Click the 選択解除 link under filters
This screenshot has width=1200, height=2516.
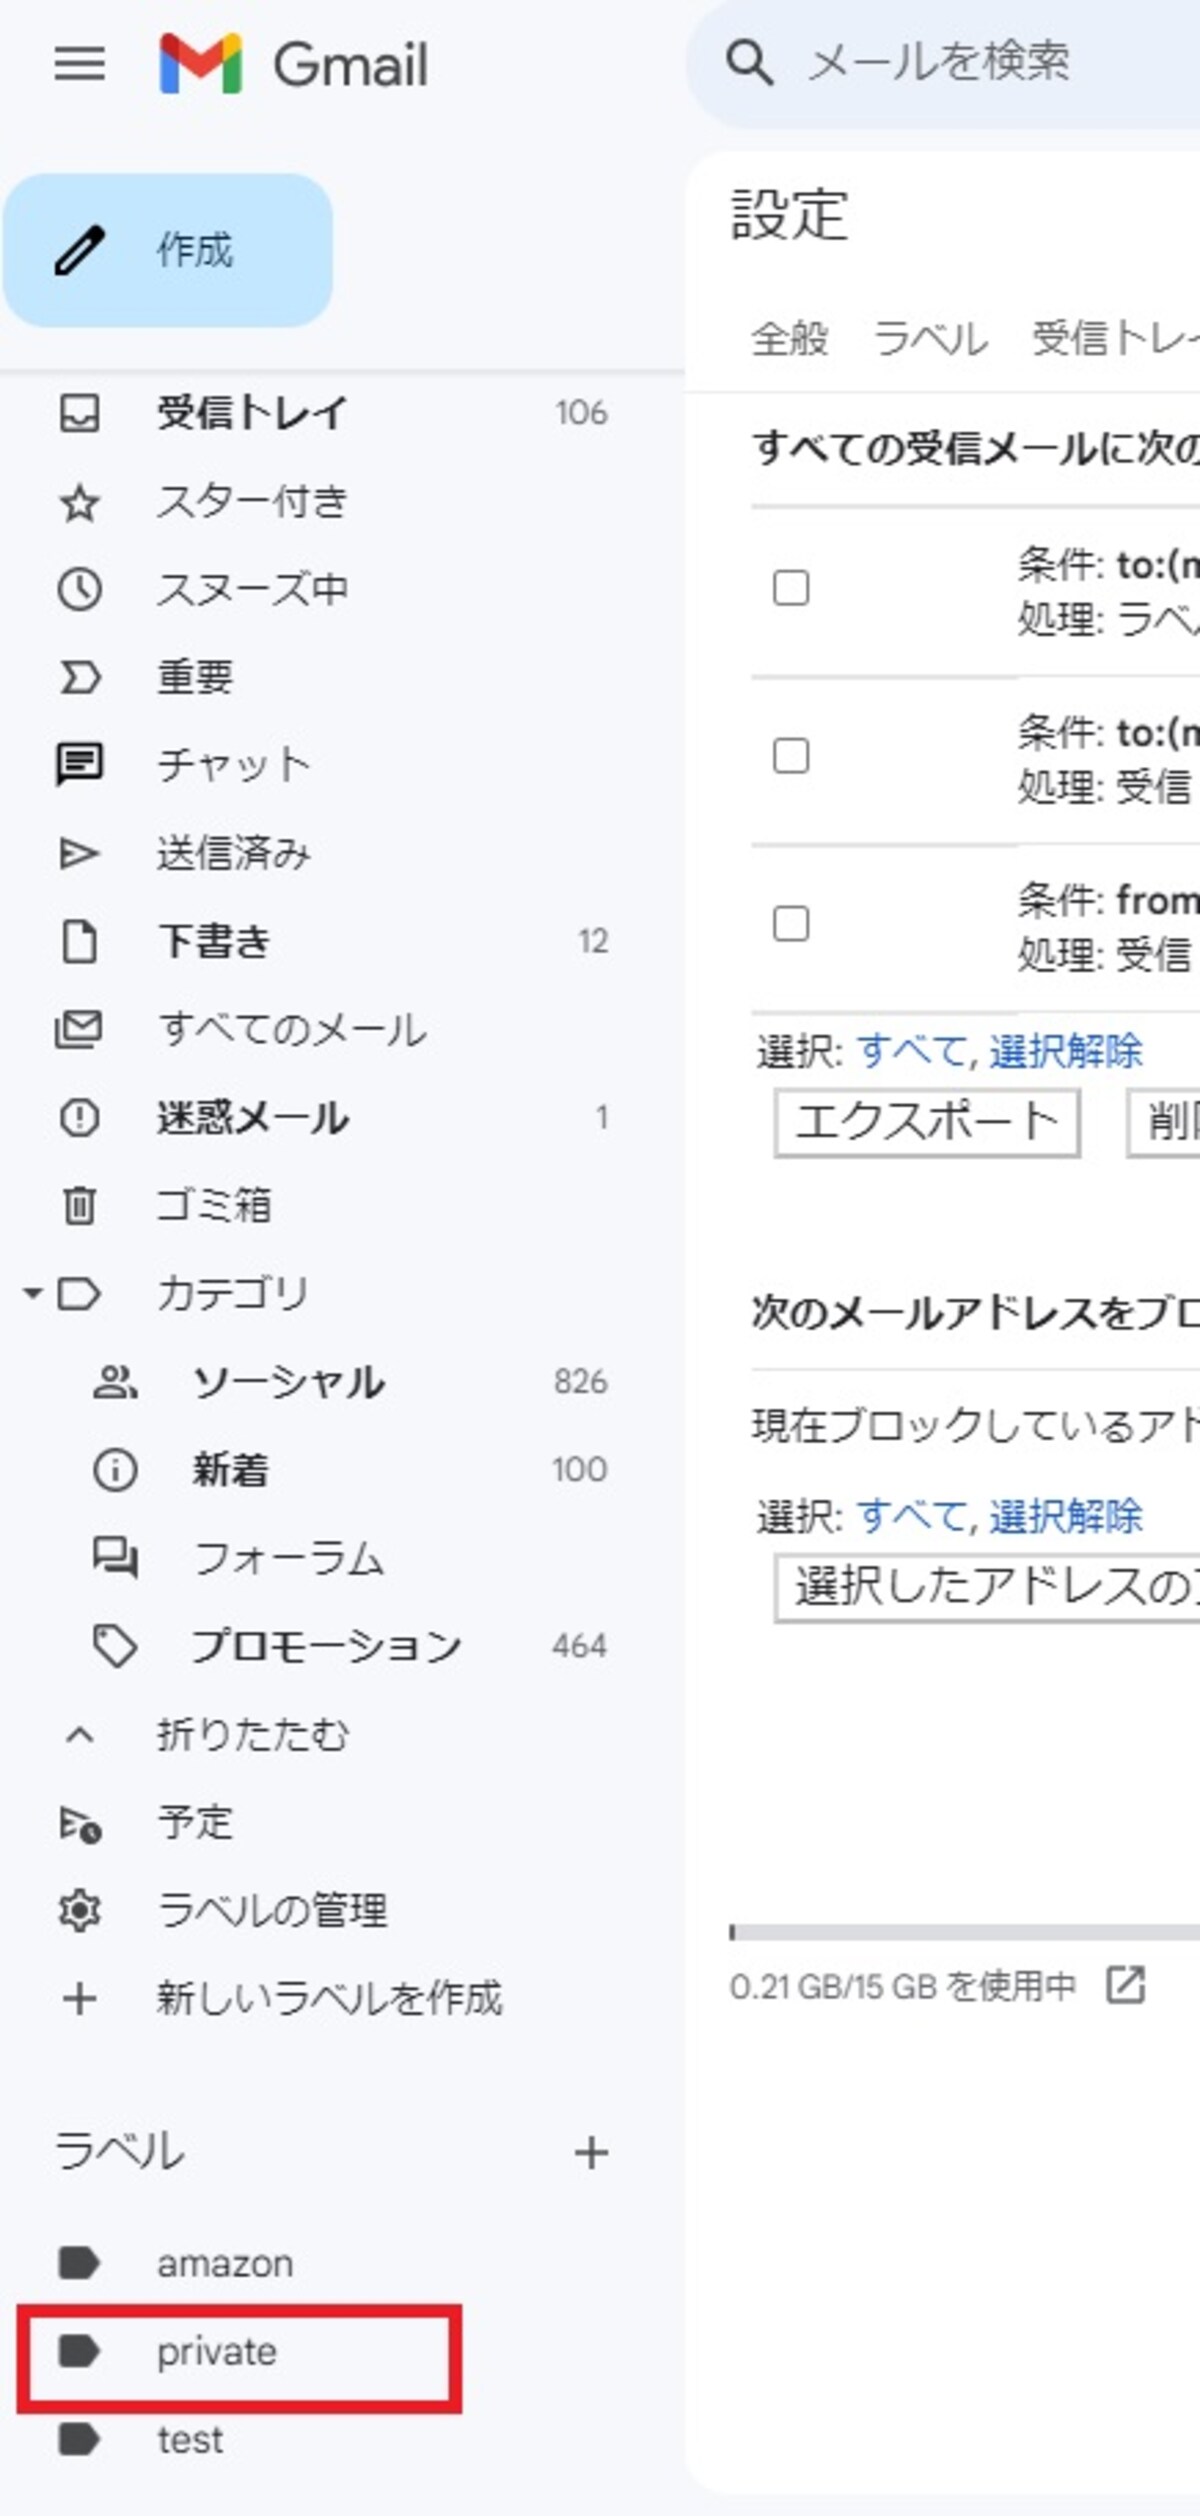click(1066, 1051)
